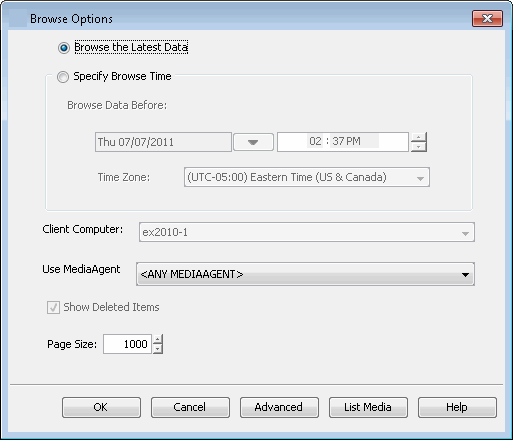513x440 pixels.
Task: Click the Thu 07/07/2011 date field
Action: pos(163,142)
